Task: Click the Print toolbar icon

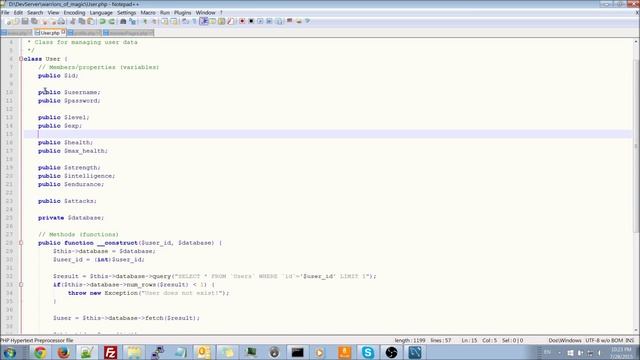Action: [x=61, y=21]
